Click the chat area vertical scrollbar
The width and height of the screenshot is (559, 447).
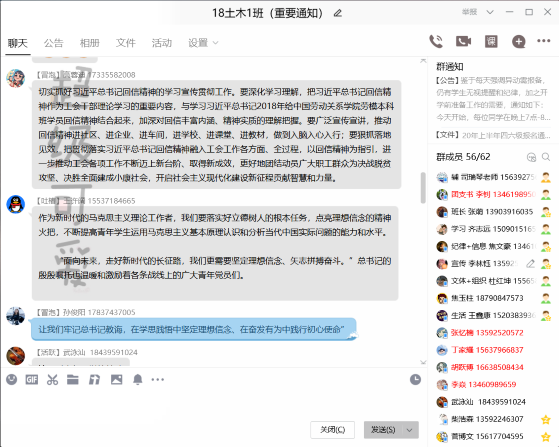coord(423,187)
